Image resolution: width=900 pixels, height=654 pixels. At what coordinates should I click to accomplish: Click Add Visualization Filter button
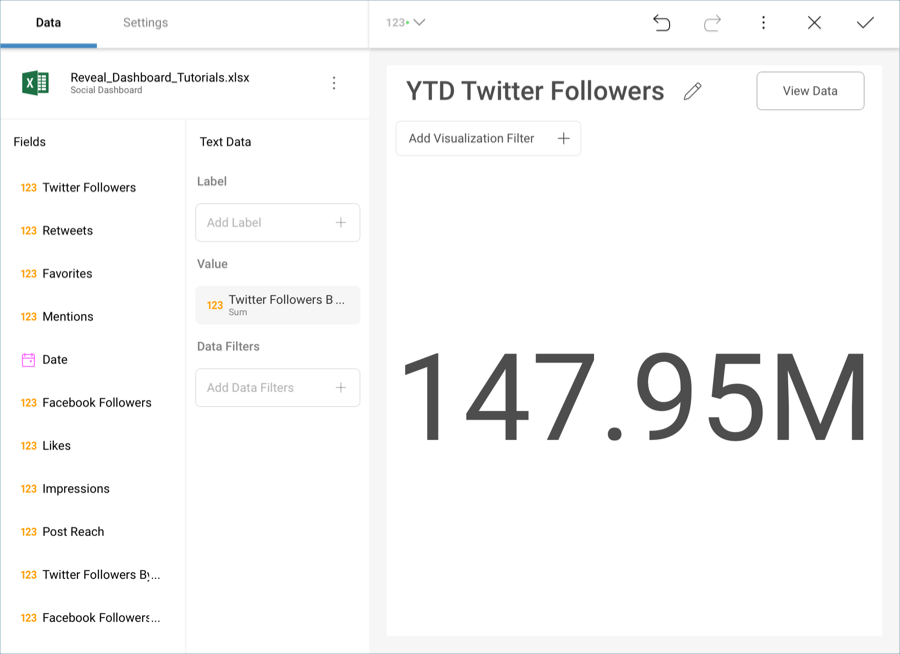(488, 139)
